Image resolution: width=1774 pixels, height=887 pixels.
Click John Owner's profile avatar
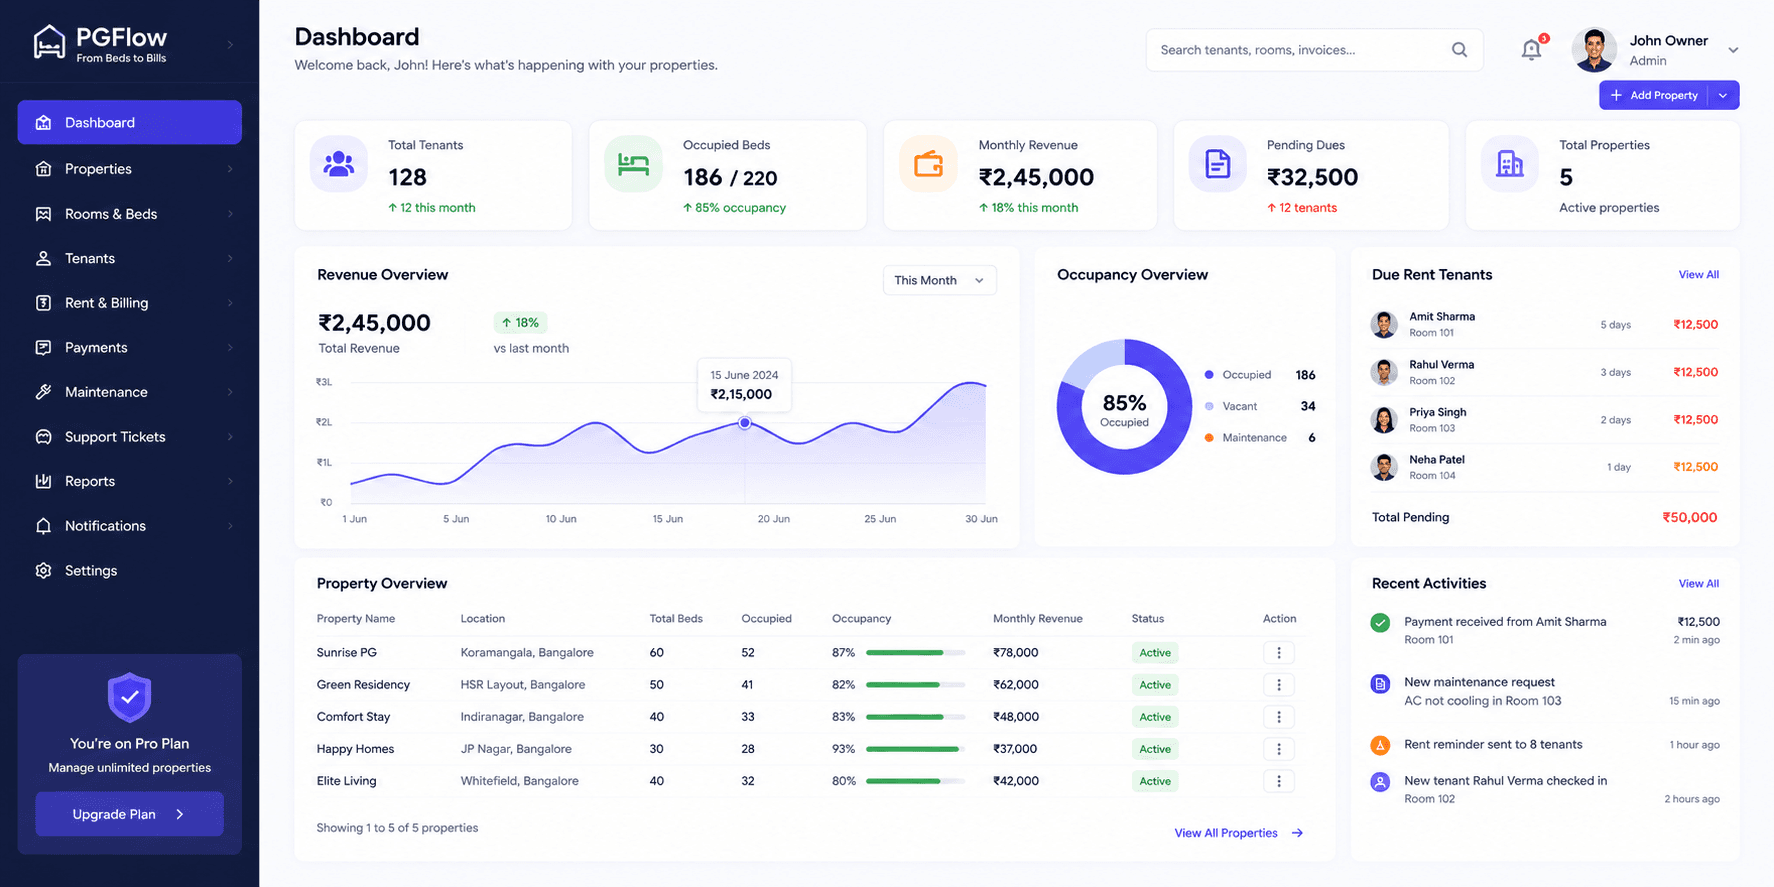coord(1594,50)
